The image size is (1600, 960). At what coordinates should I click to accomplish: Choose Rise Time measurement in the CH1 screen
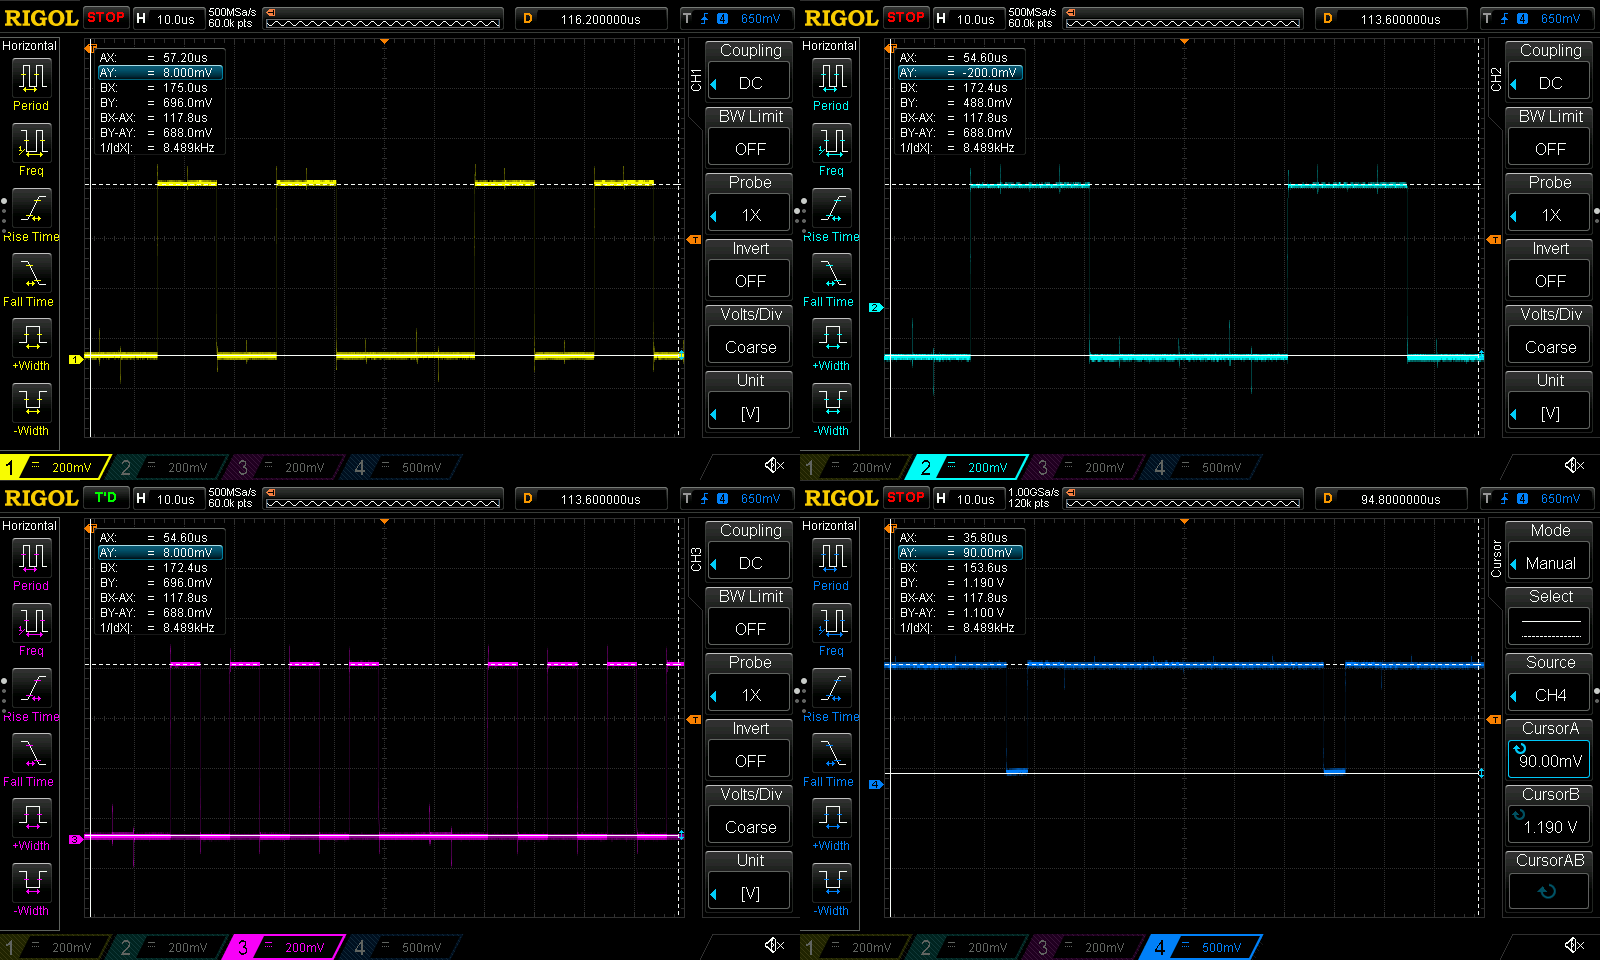pos(31,217)
